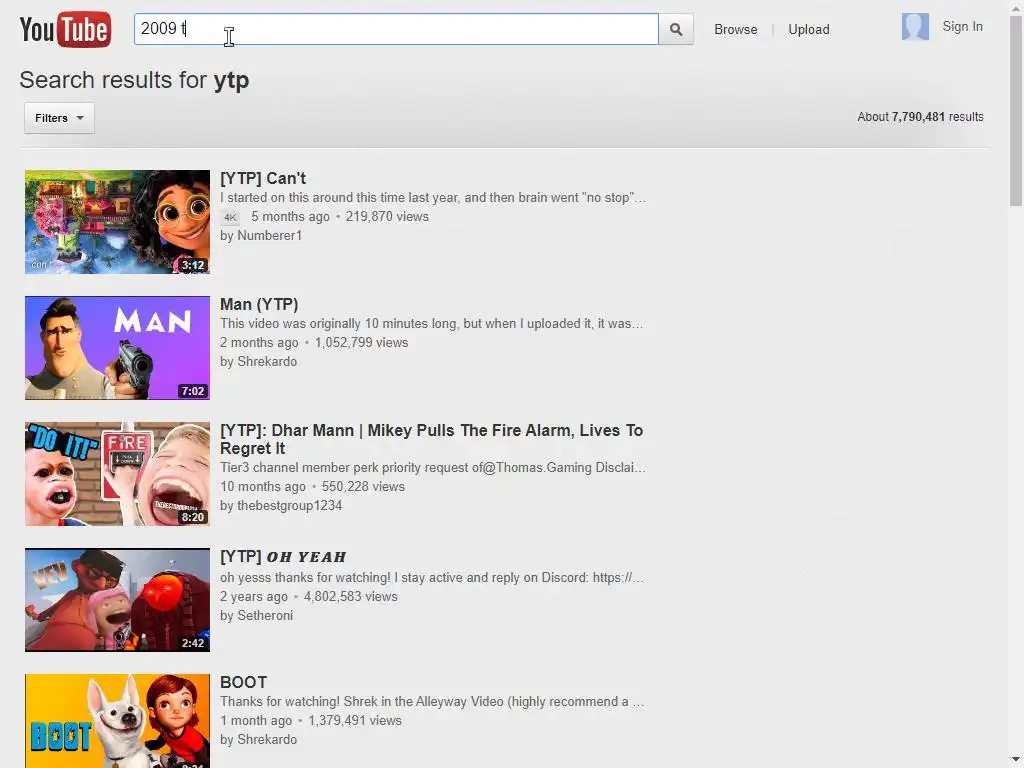The height and width of the screenshot is (768, 1024).
Task: Click description 'Tier3 channel member perk'
Action: (433, 468)
